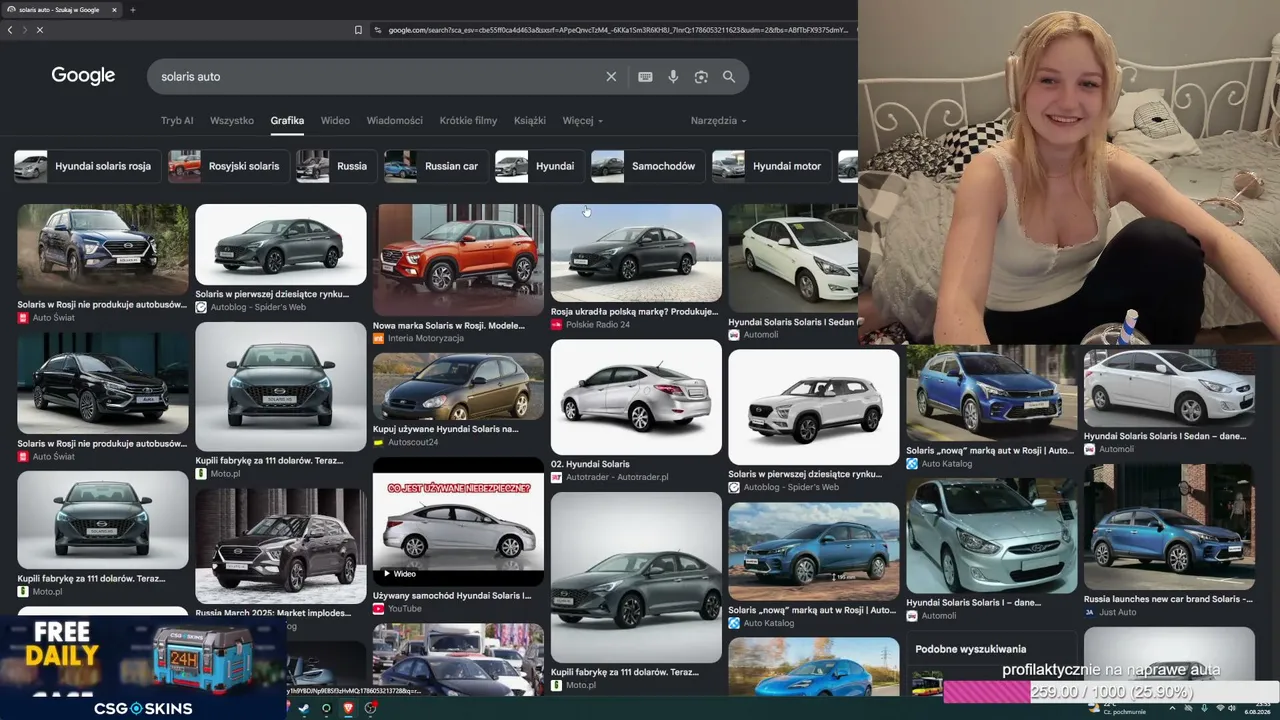1280x720 pixels.
Task: Apply the 'Hyundai motor' suggestion chip
Action: pos(771,166)
